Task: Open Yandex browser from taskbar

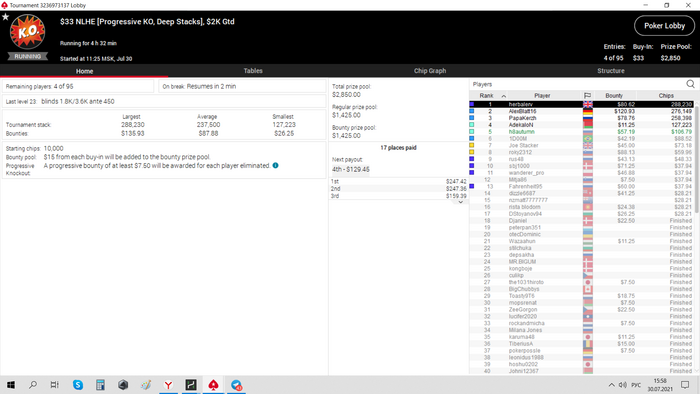Action: coord(168,385)
